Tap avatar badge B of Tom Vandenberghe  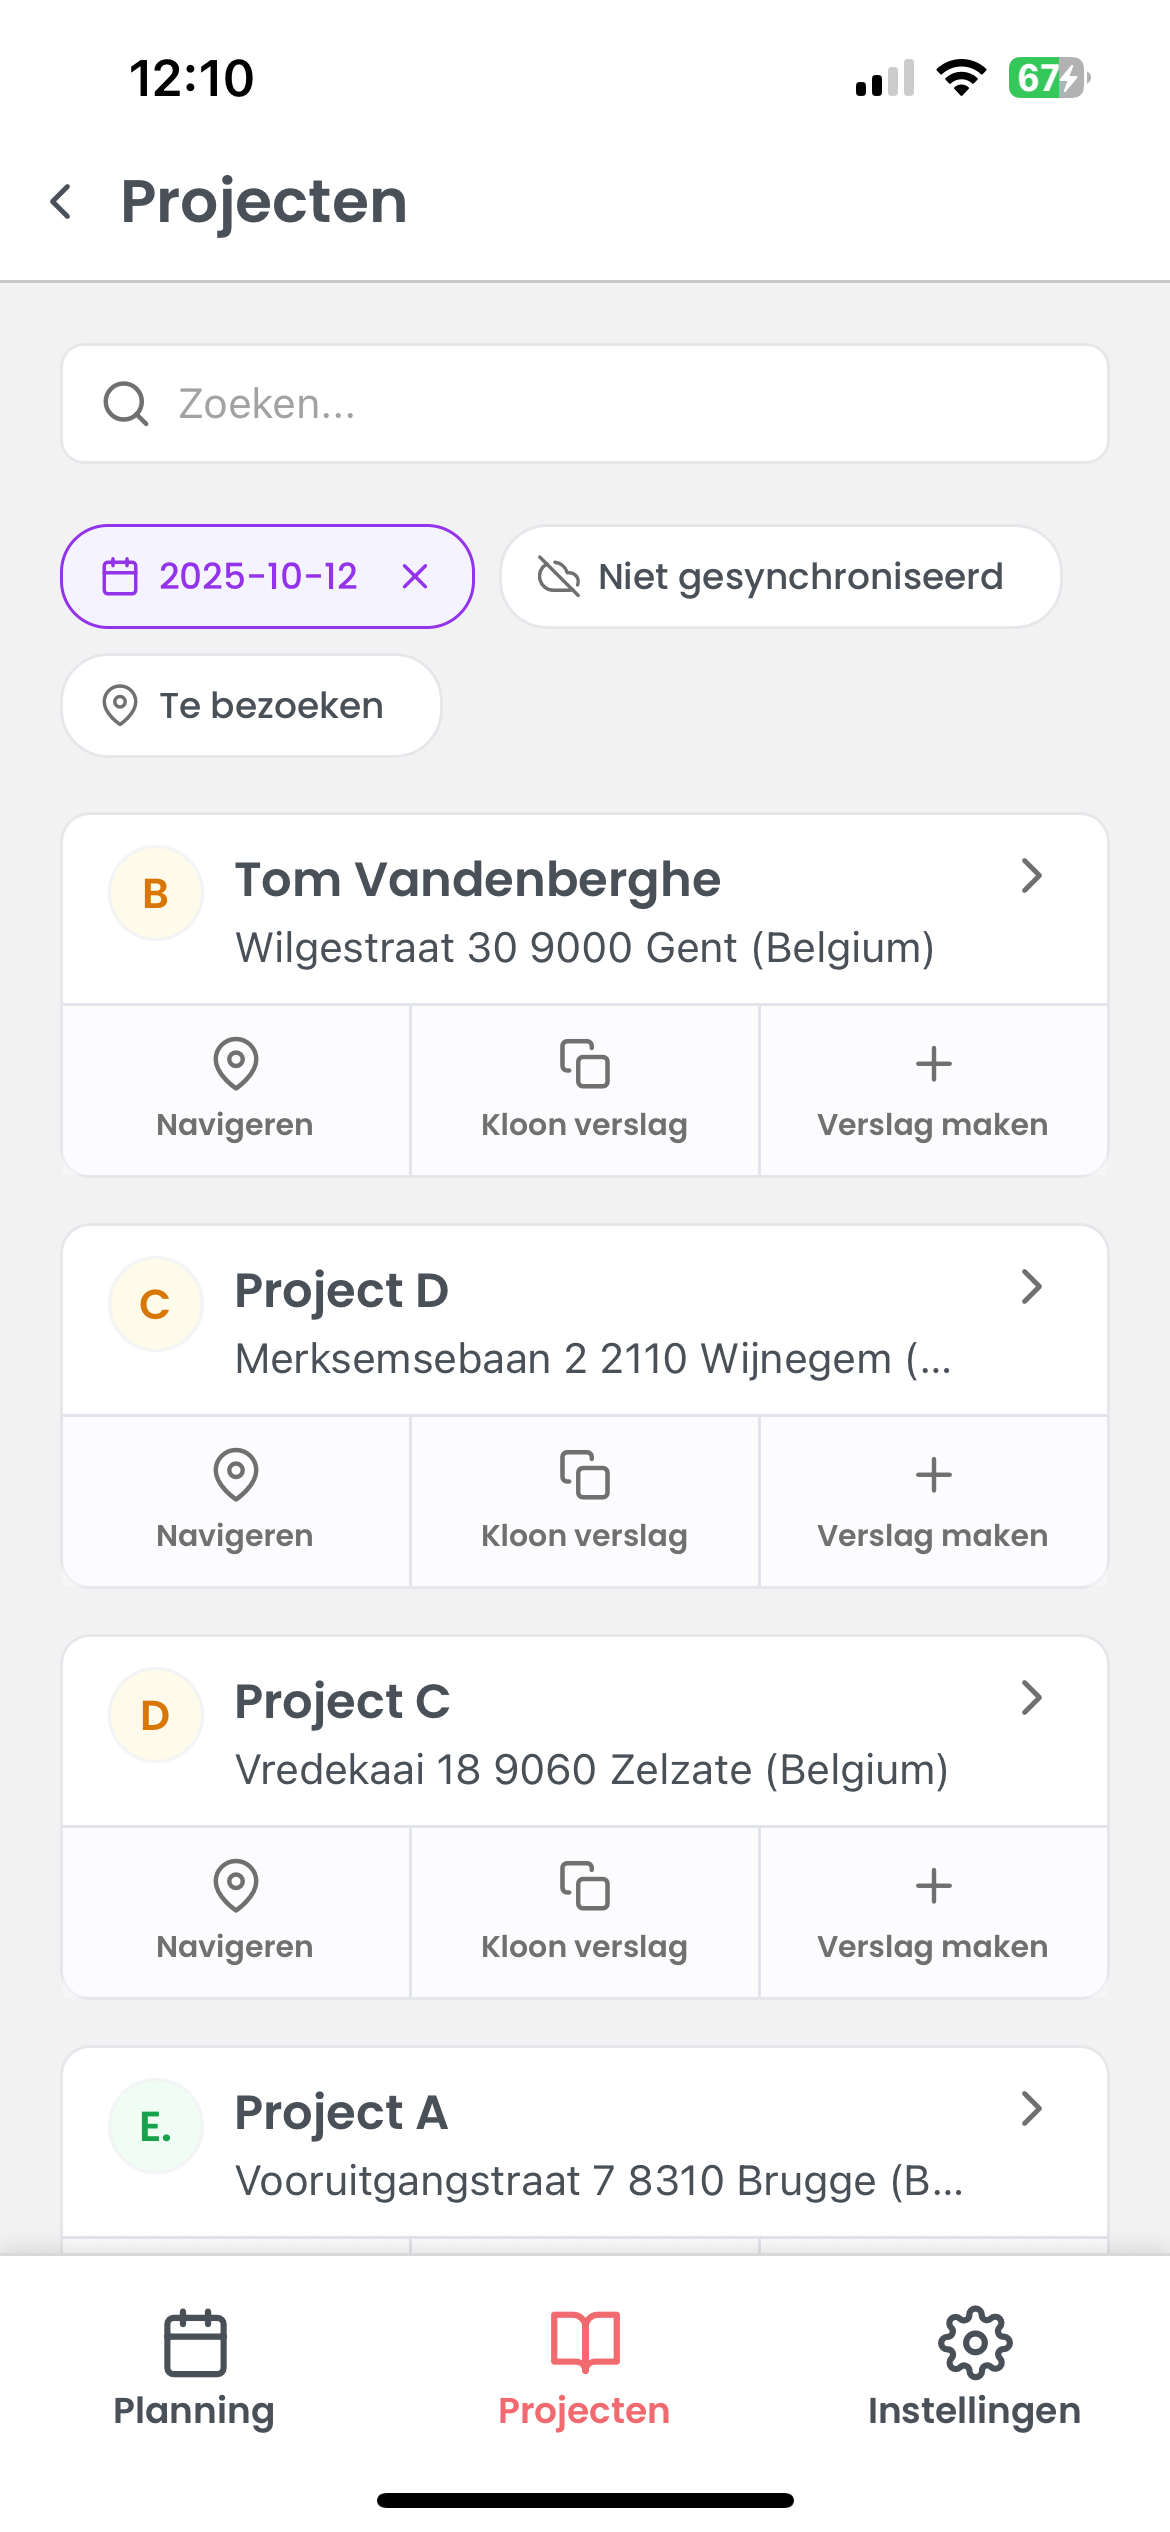(156, 893)
